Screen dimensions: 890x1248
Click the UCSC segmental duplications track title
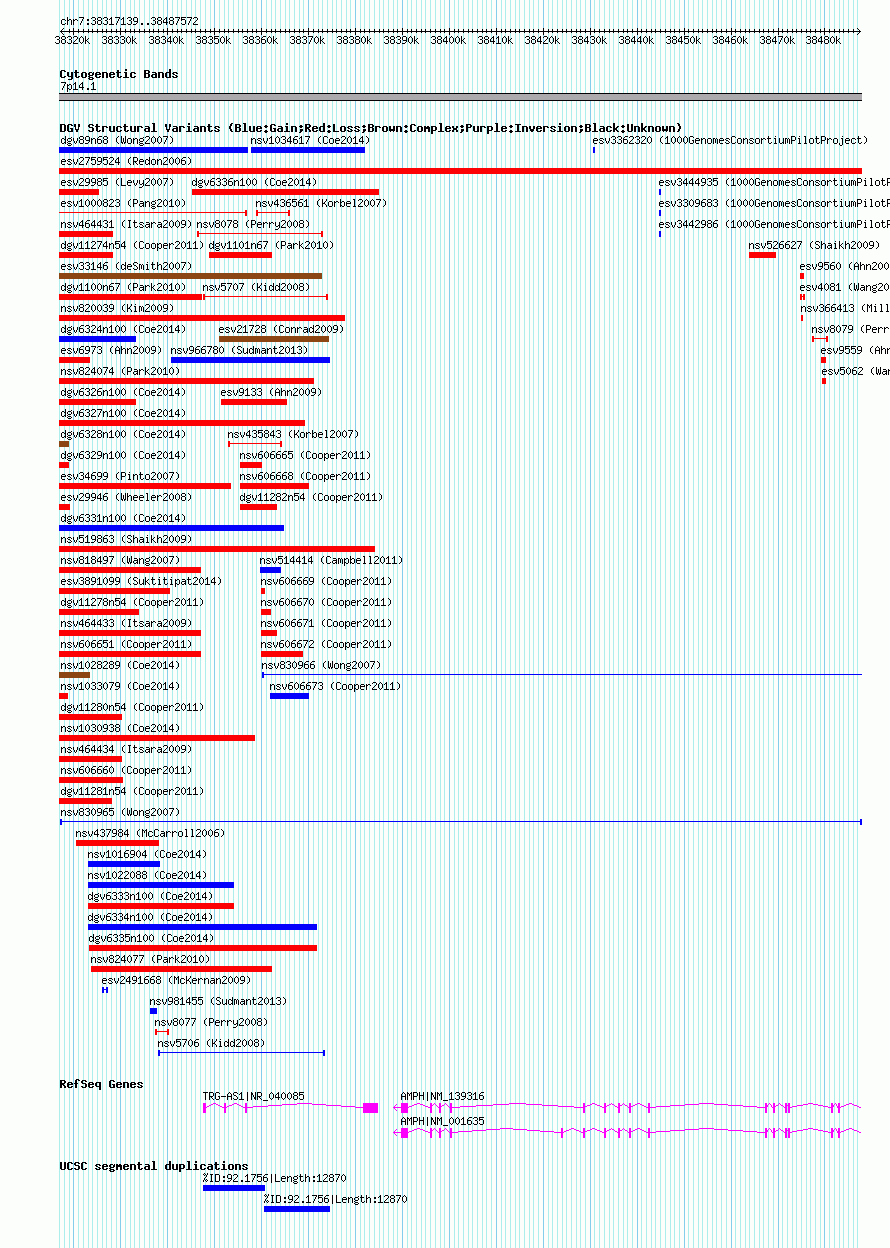click(154, 1166)
